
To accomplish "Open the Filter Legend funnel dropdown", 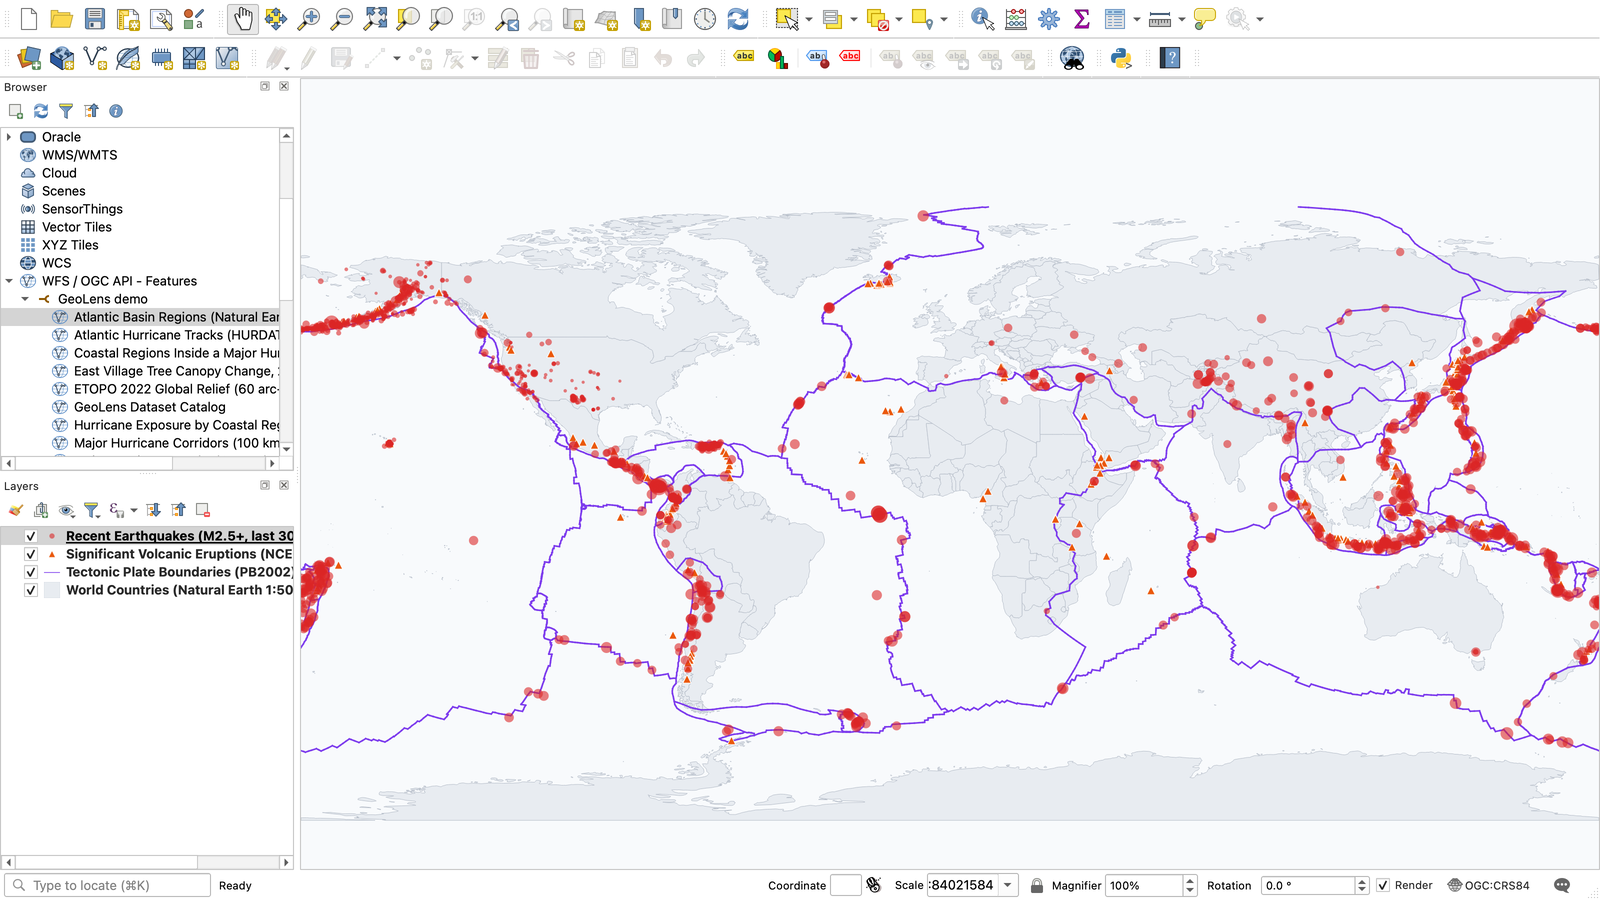I will 92,510.
